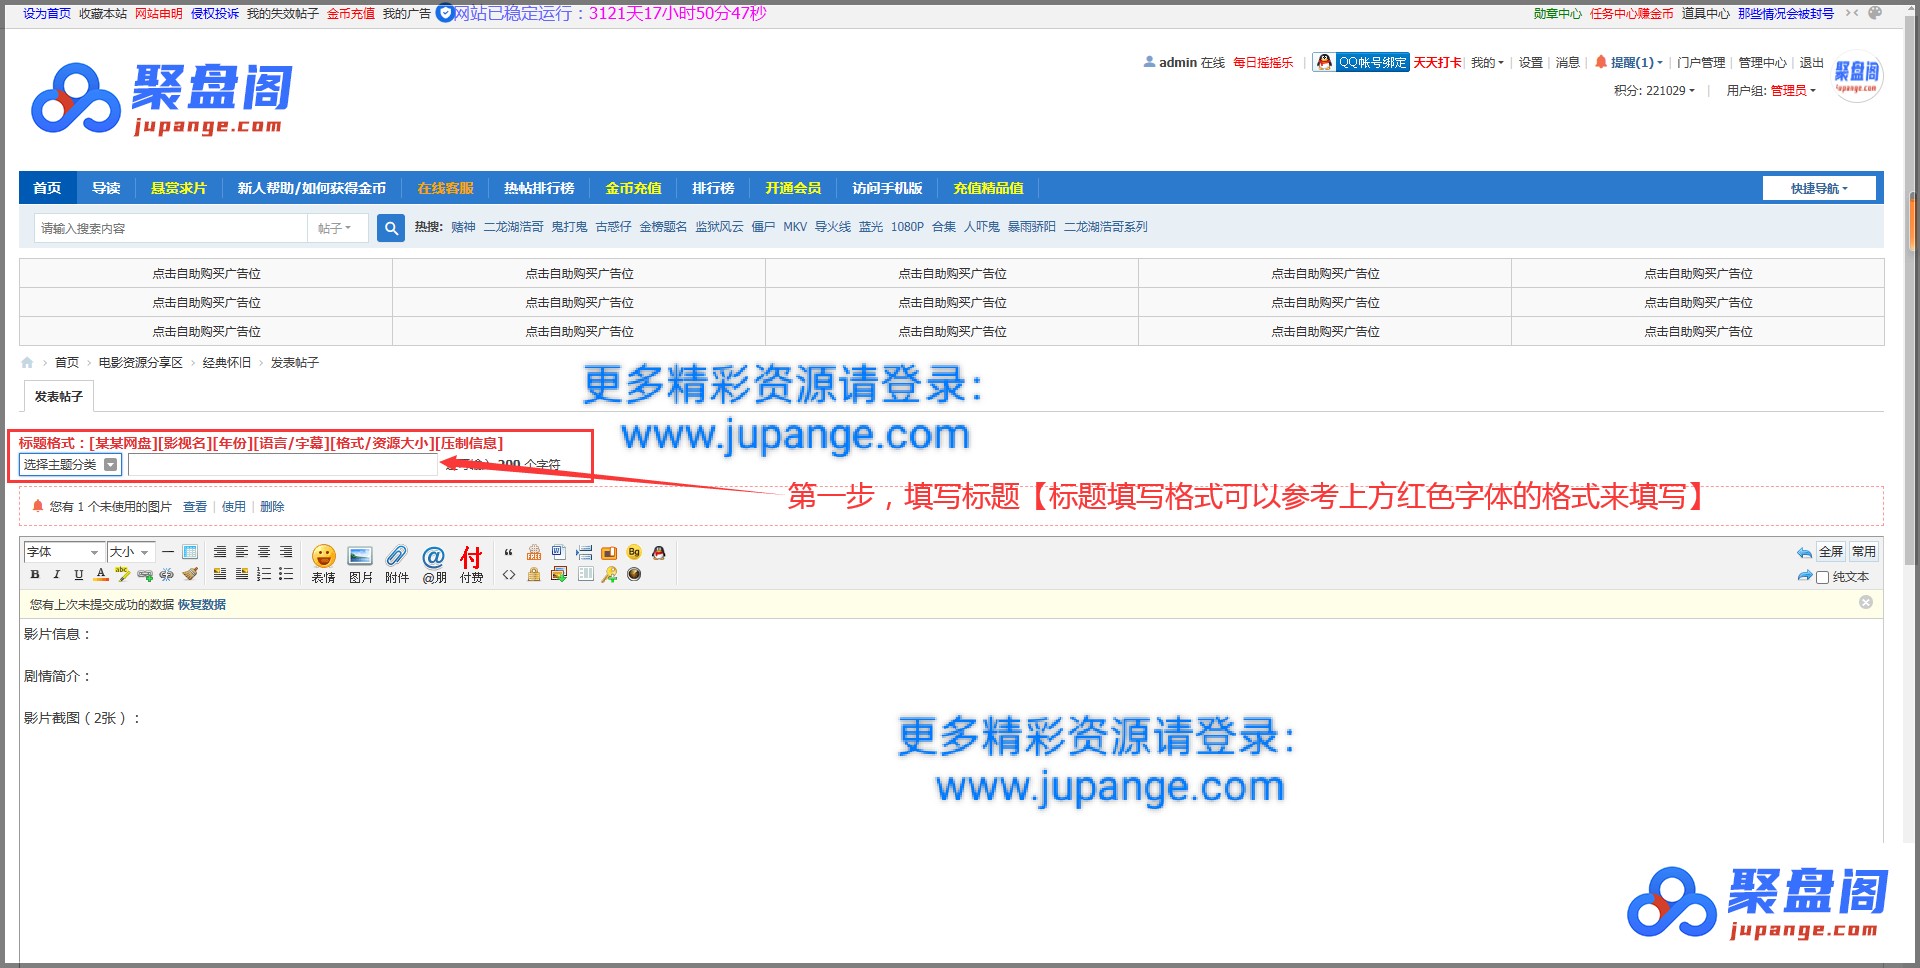
Task: Click the remove link icon
Action: (167, 574)
